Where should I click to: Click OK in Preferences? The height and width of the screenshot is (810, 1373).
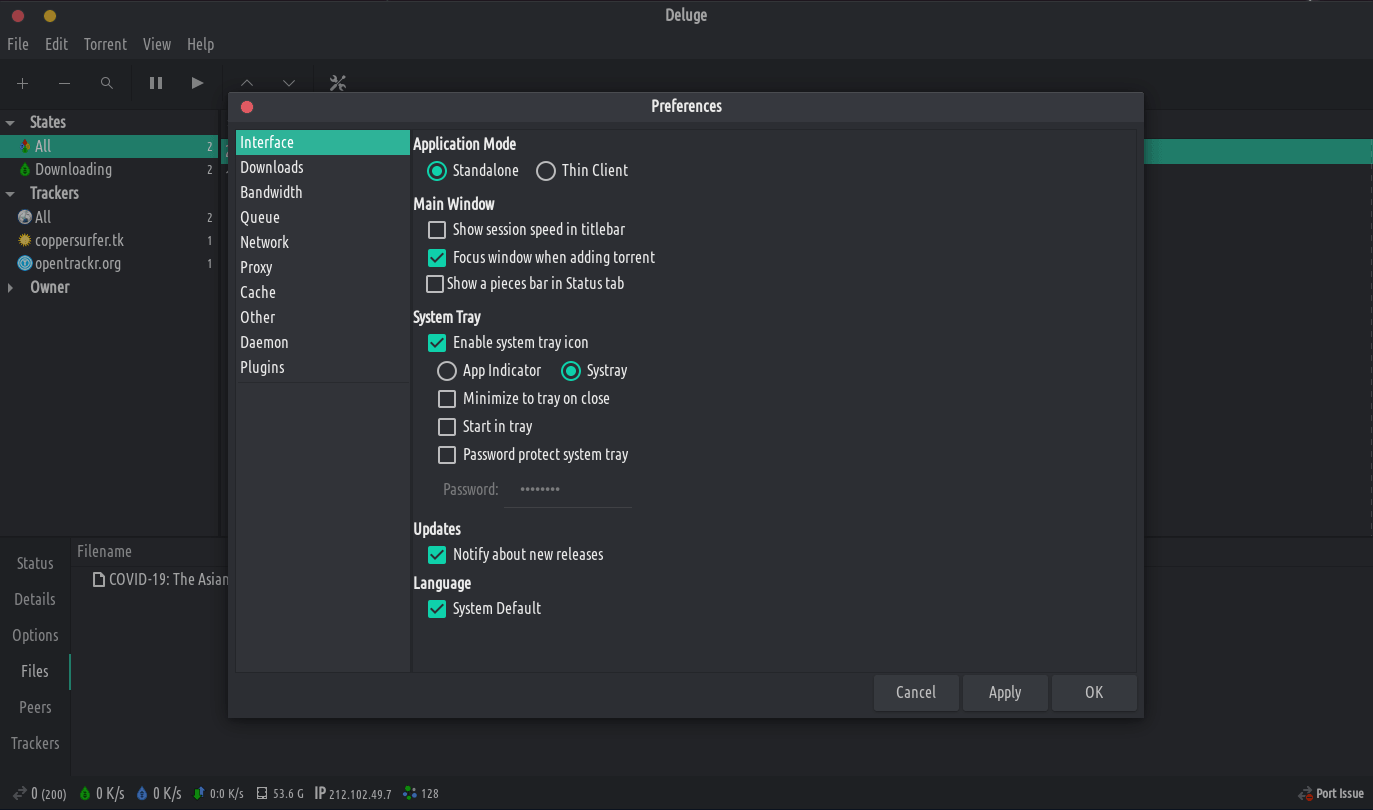(1094, 693)
